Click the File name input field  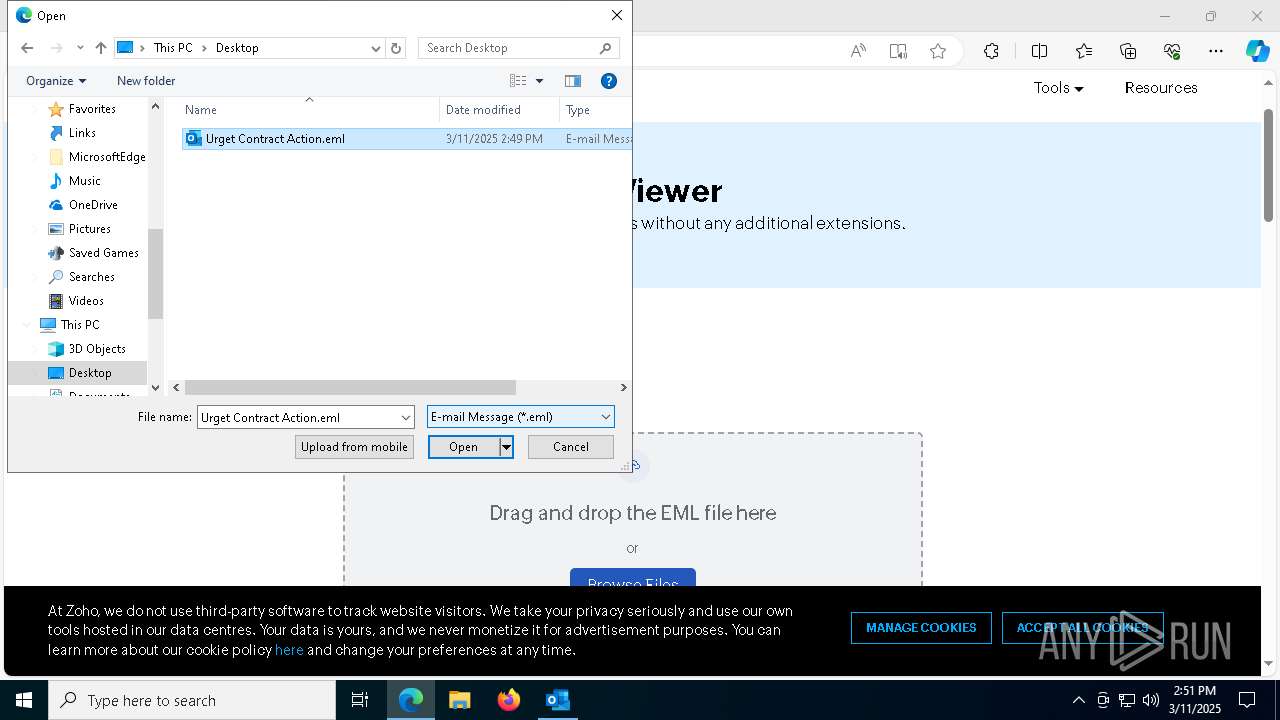click(297, 417)
